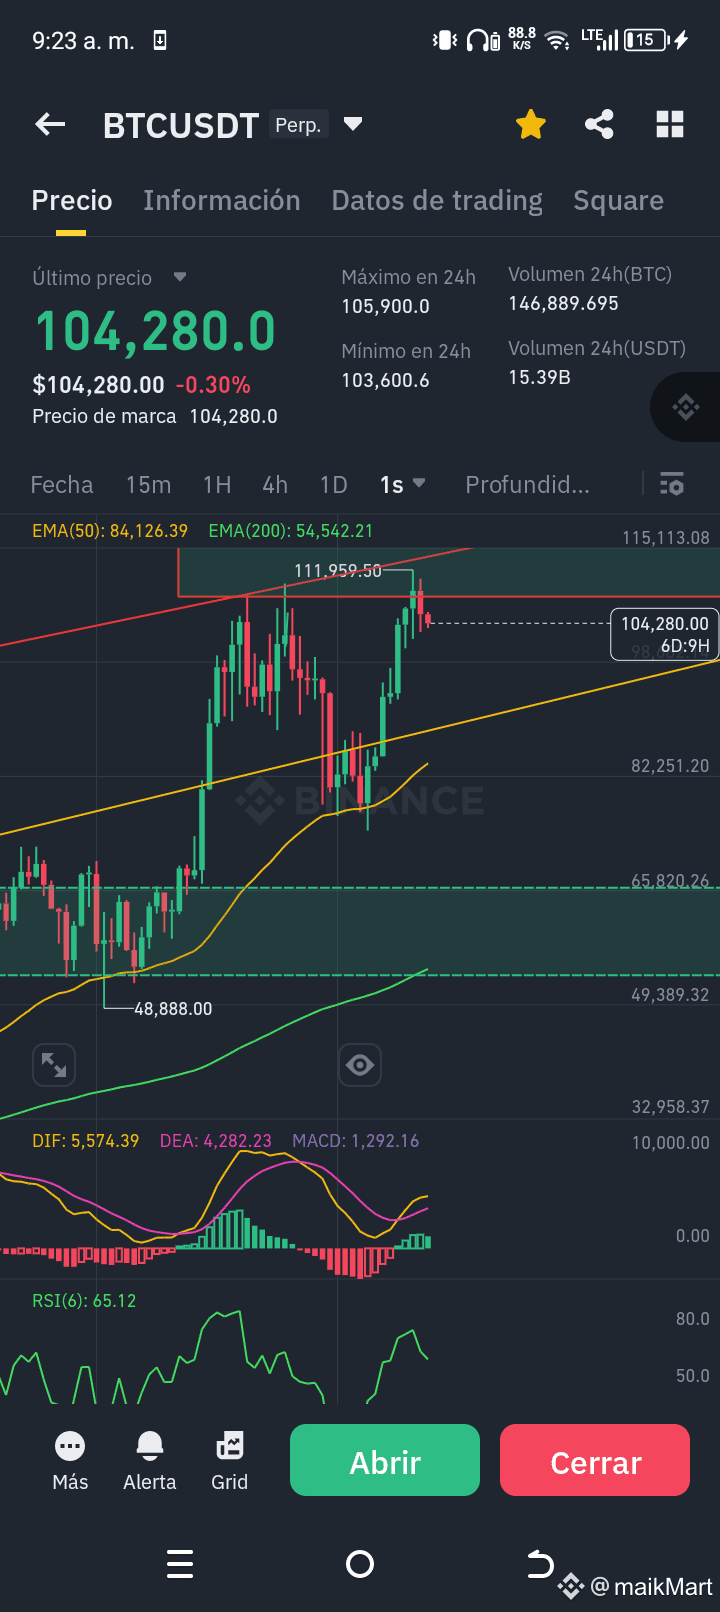
Task: Tap the EMA(200) indicator label
Action: point(291,531)
